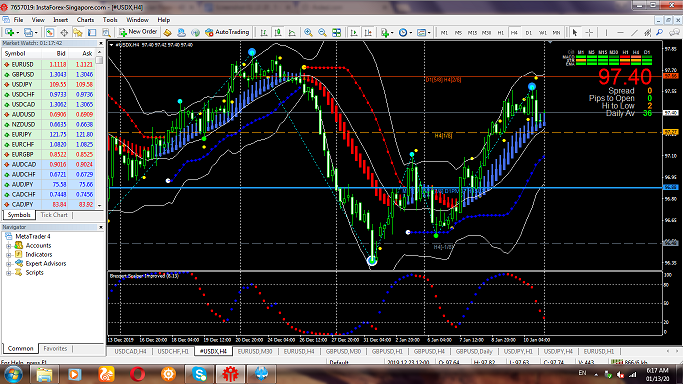
Task: Expand the Scripts tree node
Action: click(8, 273)
